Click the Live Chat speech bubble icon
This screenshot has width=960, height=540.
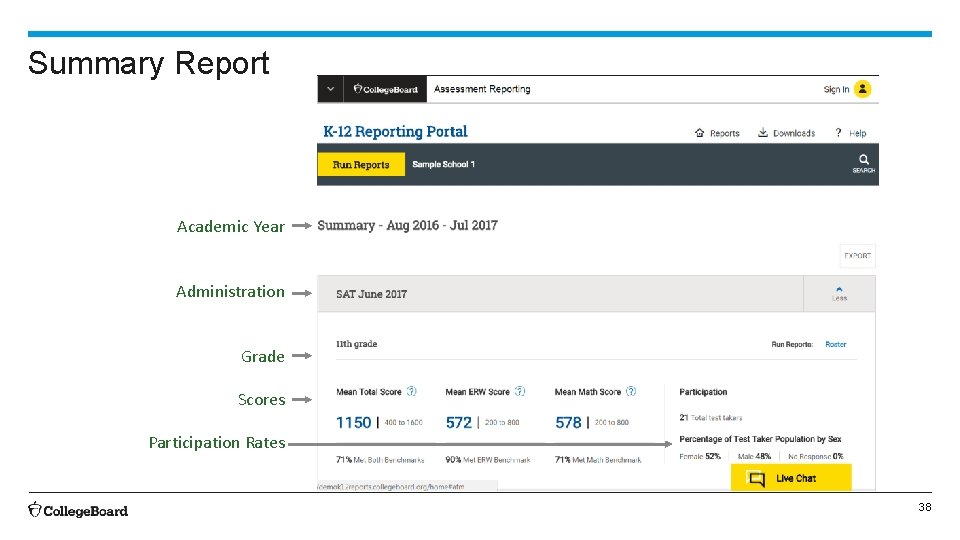[757, 479]
